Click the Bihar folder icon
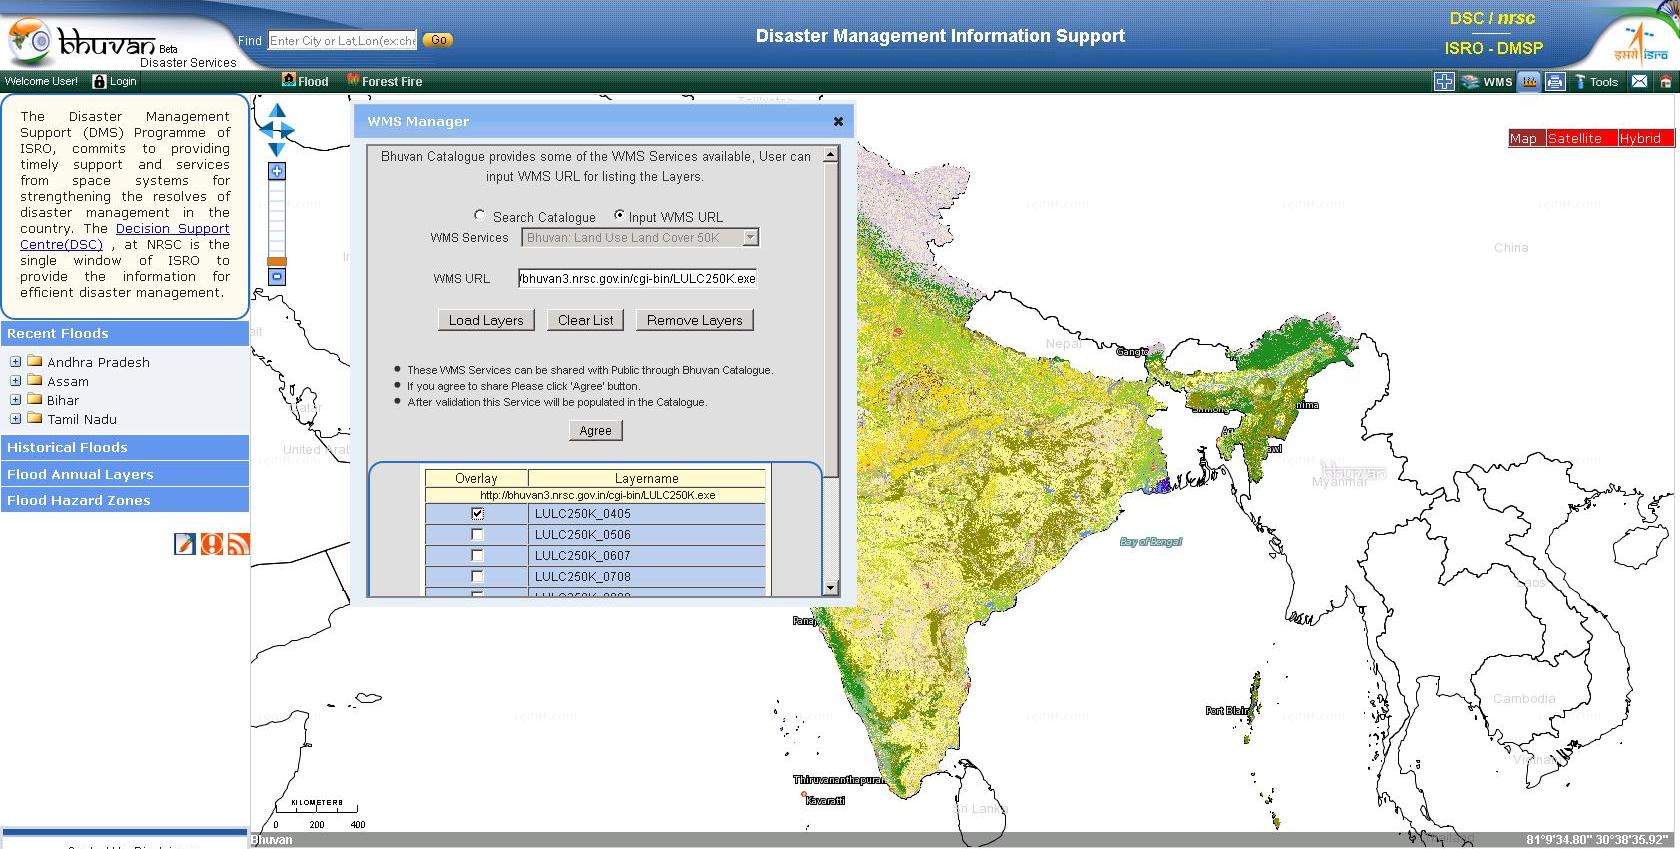 (34, 399)
